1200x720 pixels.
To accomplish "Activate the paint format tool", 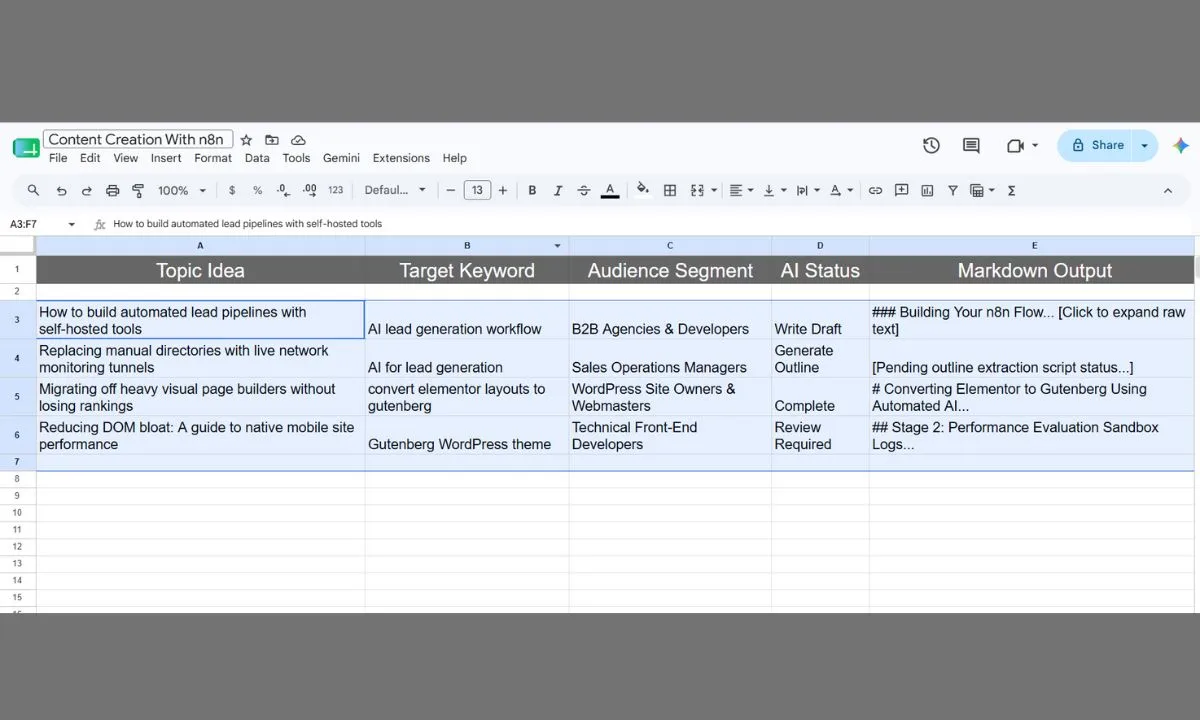I will pyautogui.click(x=138, y=190).
